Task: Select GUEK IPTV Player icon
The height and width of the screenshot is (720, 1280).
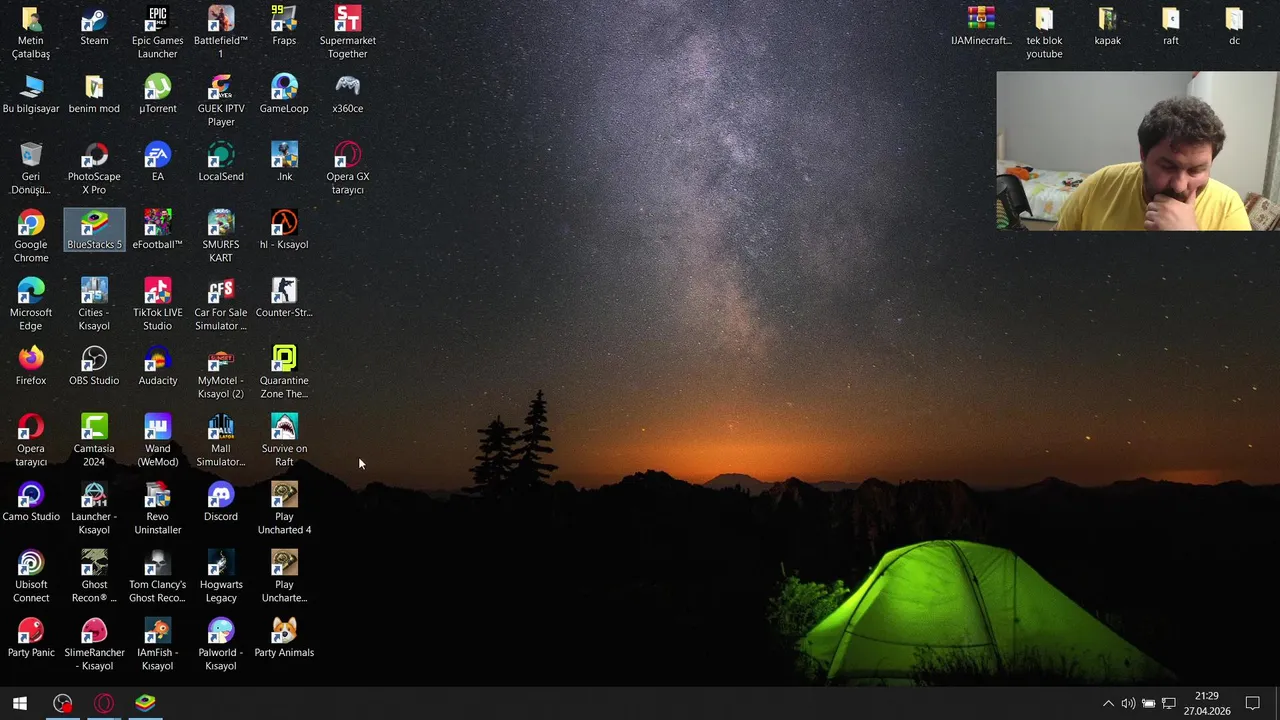Action: tap(221, 100)
